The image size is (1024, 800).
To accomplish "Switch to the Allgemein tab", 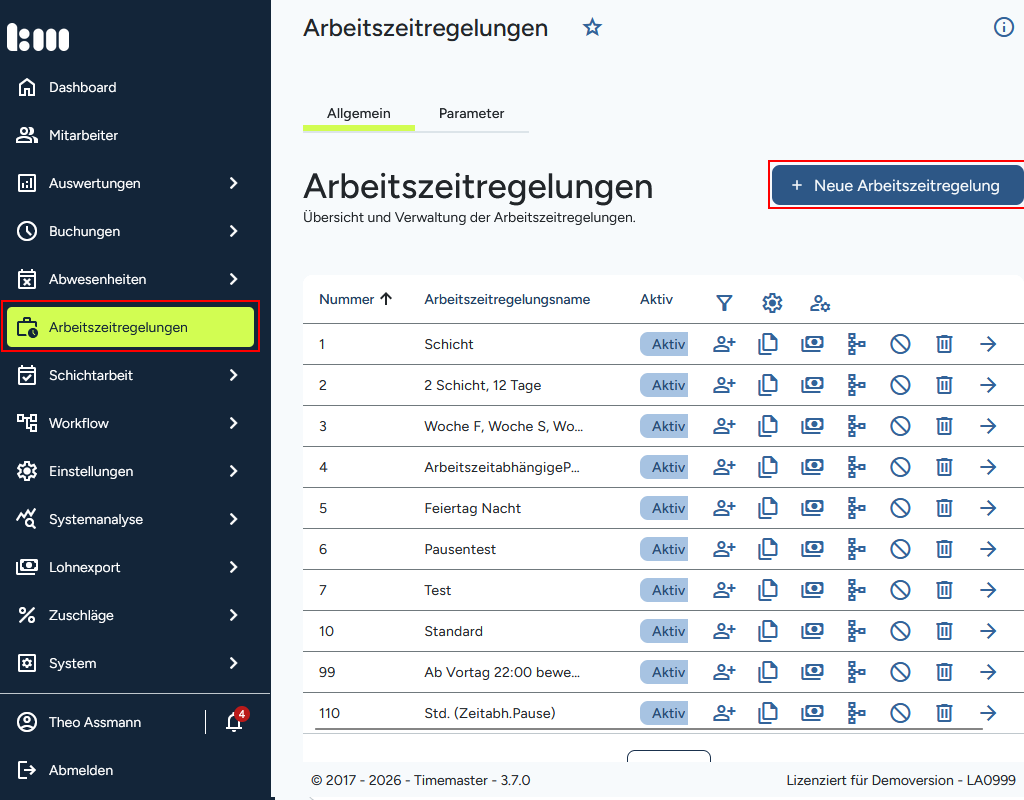I will pos(359,114).
